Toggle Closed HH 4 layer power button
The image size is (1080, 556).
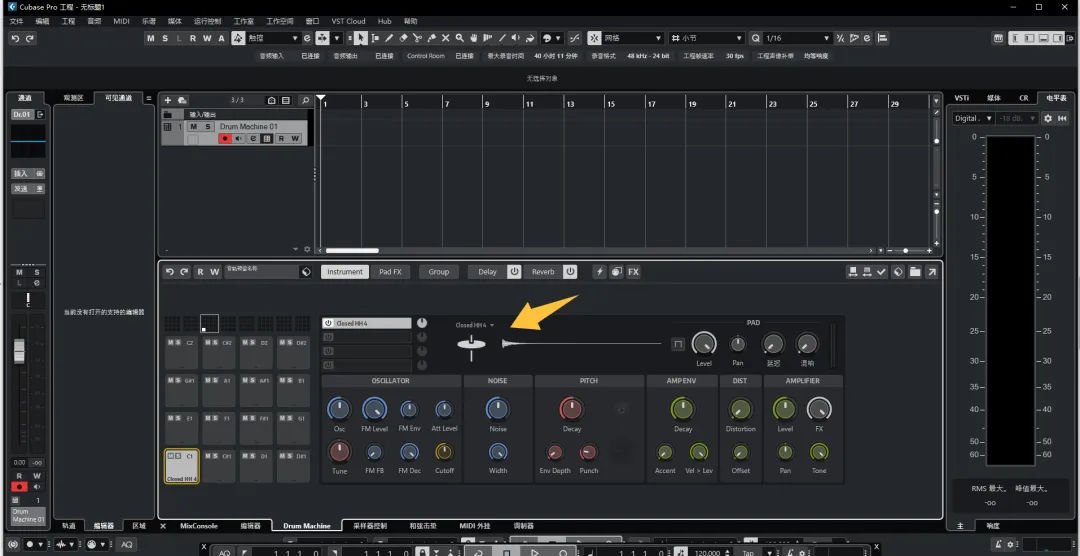point(329,323)
